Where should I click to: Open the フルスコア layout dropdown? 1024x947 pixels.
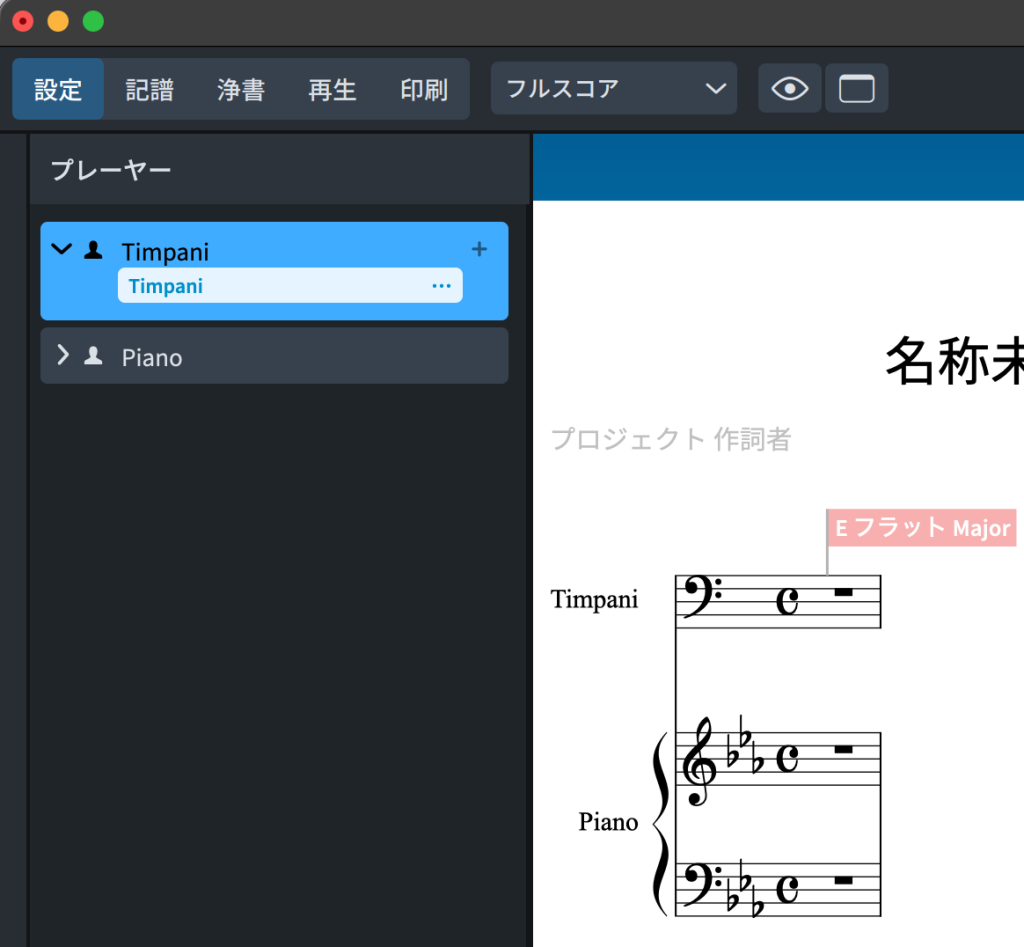click(614, 89)
